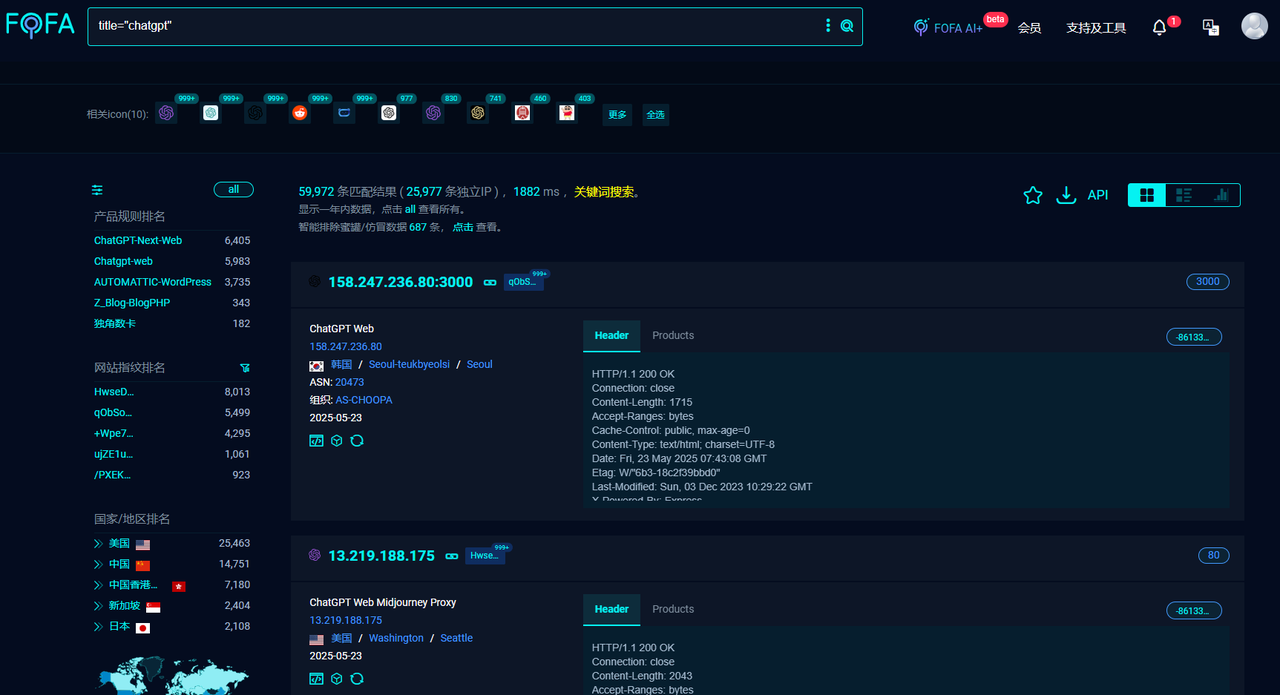Click the search magnifier icon
The height and width of the screenshot is (695, 1280).
847,26
